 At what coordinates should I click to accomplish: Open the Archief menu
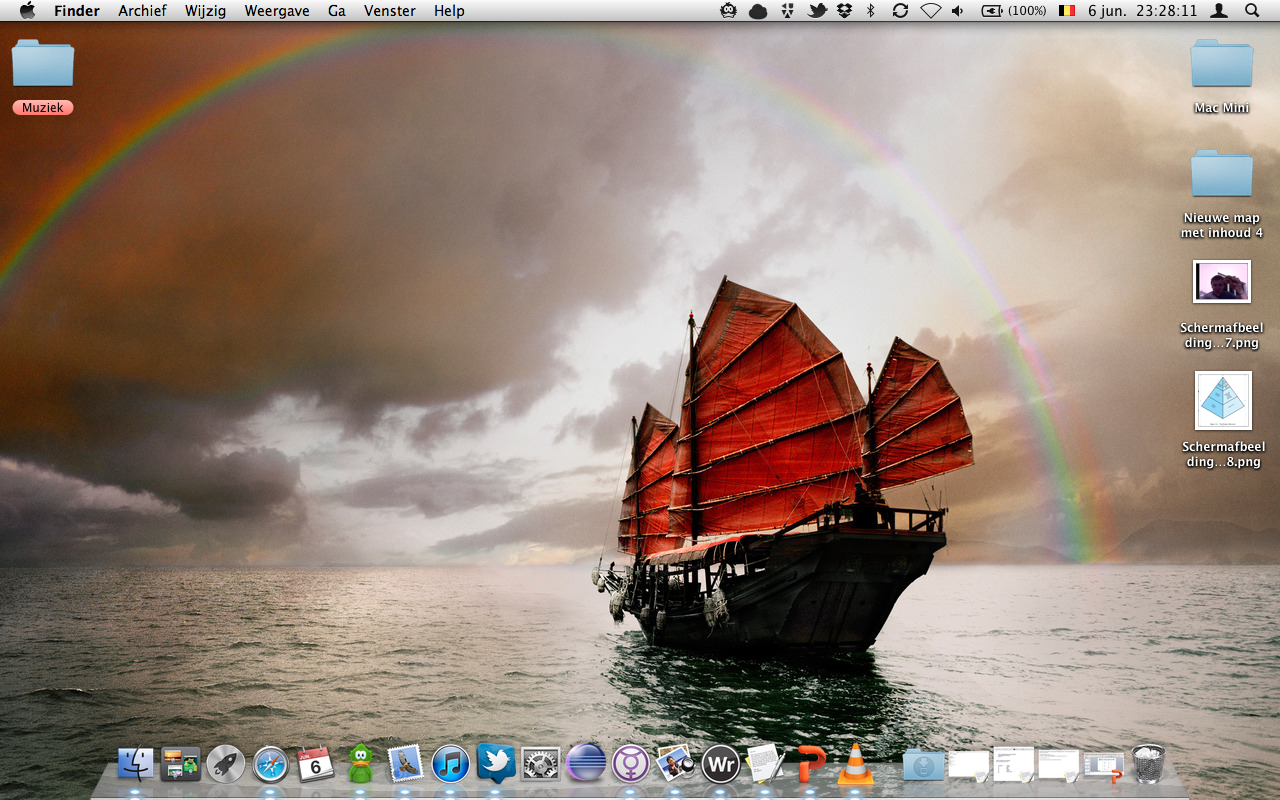tap(142, 11)
